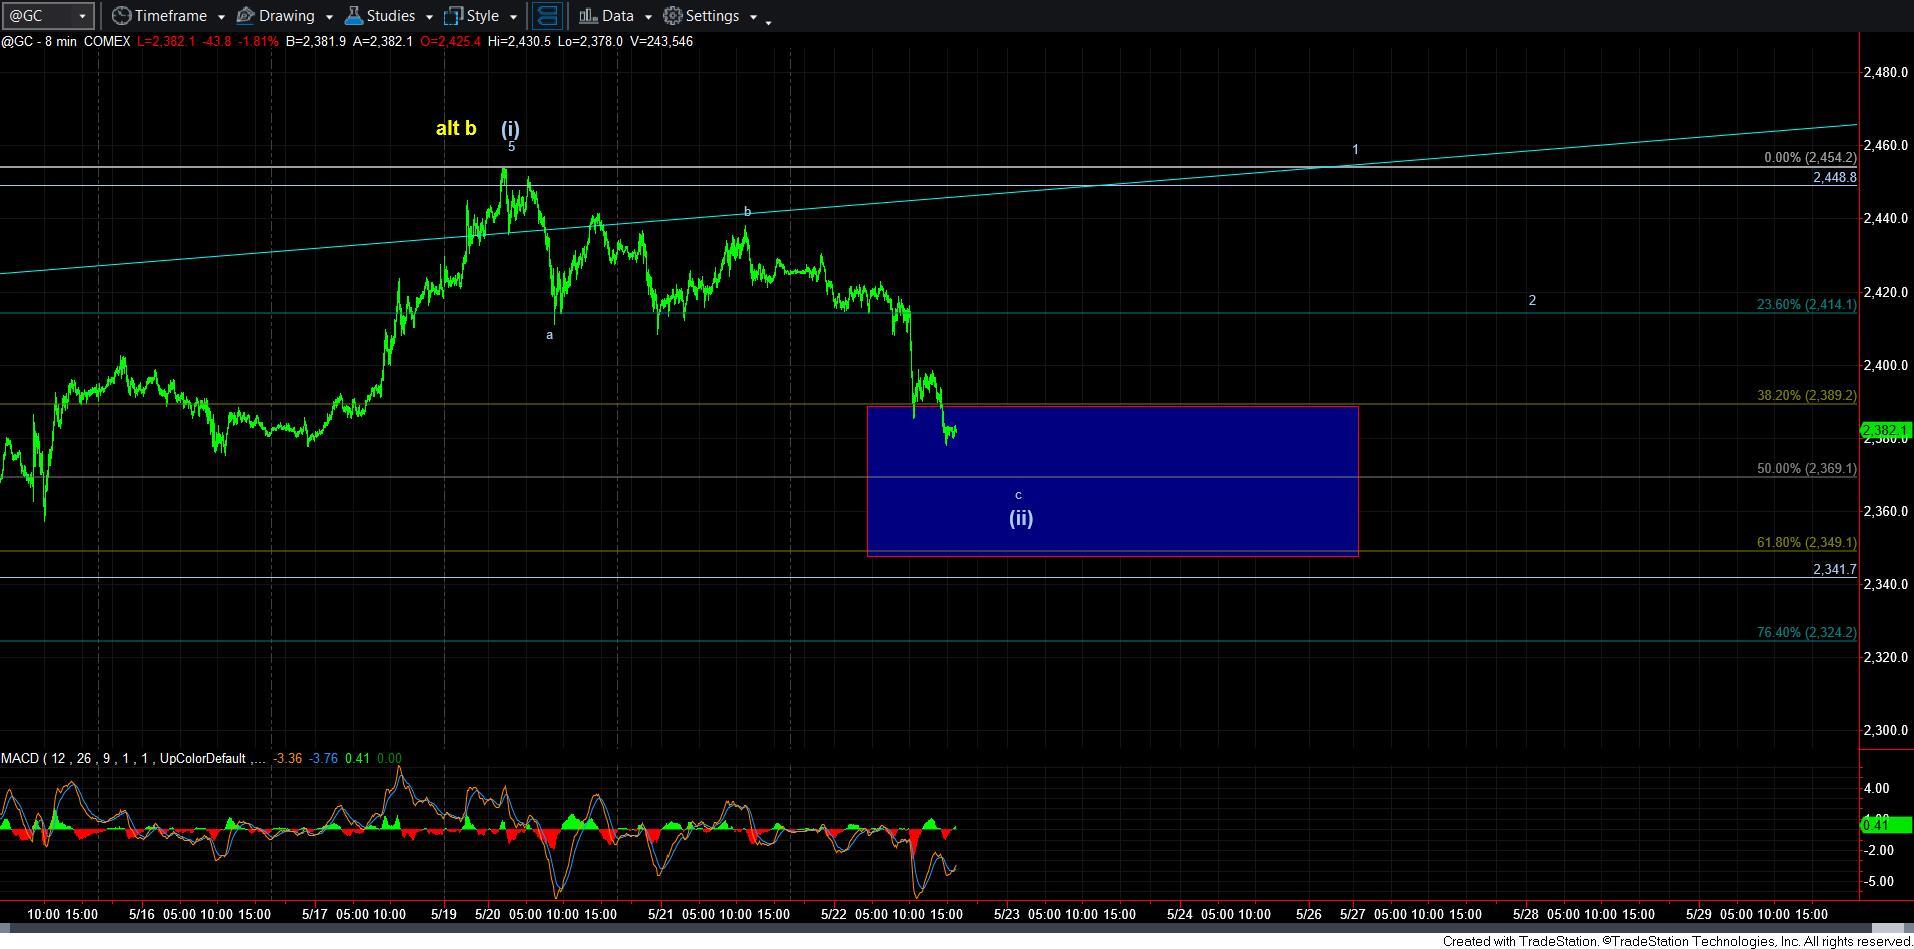1914x949 pixels.
Task: Select the (ii) wave label in blue box
Action: 1020,518
